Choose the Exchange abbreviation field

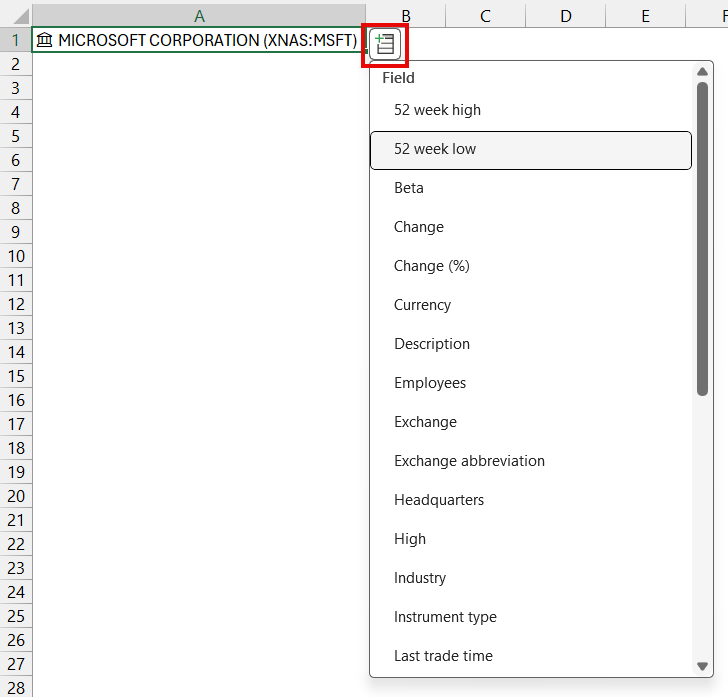[x=531, y=461]
